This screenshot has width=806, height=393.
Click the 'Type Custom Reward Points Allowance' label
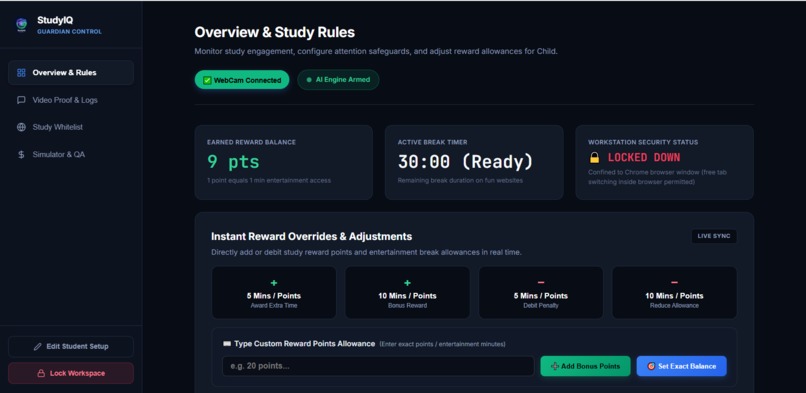(x=305, y=344)
